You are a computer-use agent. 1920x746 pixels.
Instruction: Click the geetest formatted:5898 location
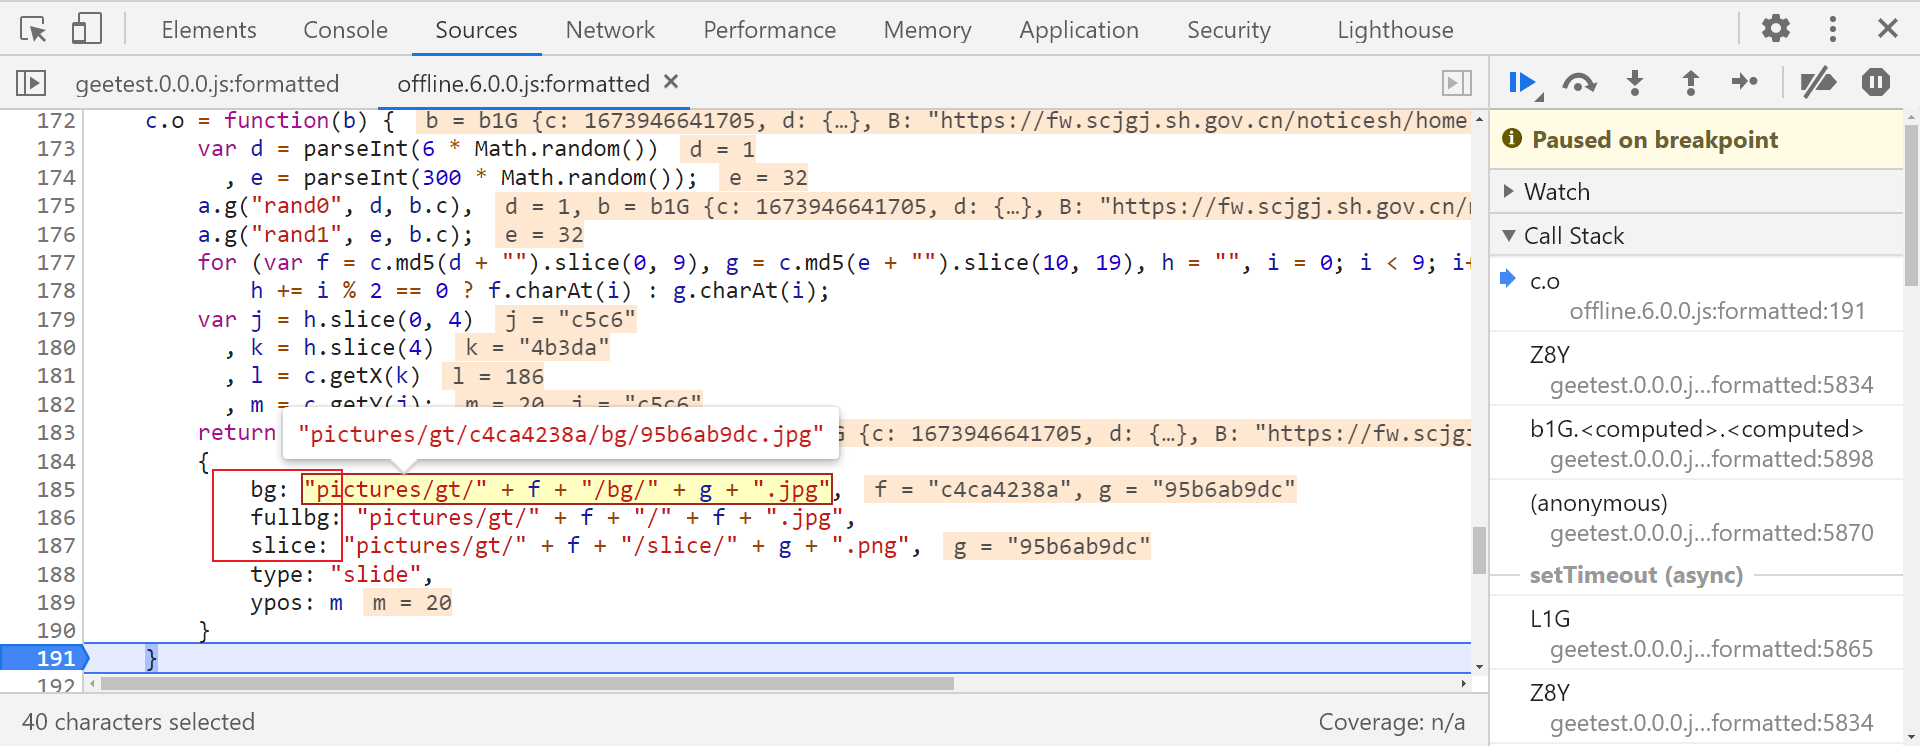click(1711, 459)
